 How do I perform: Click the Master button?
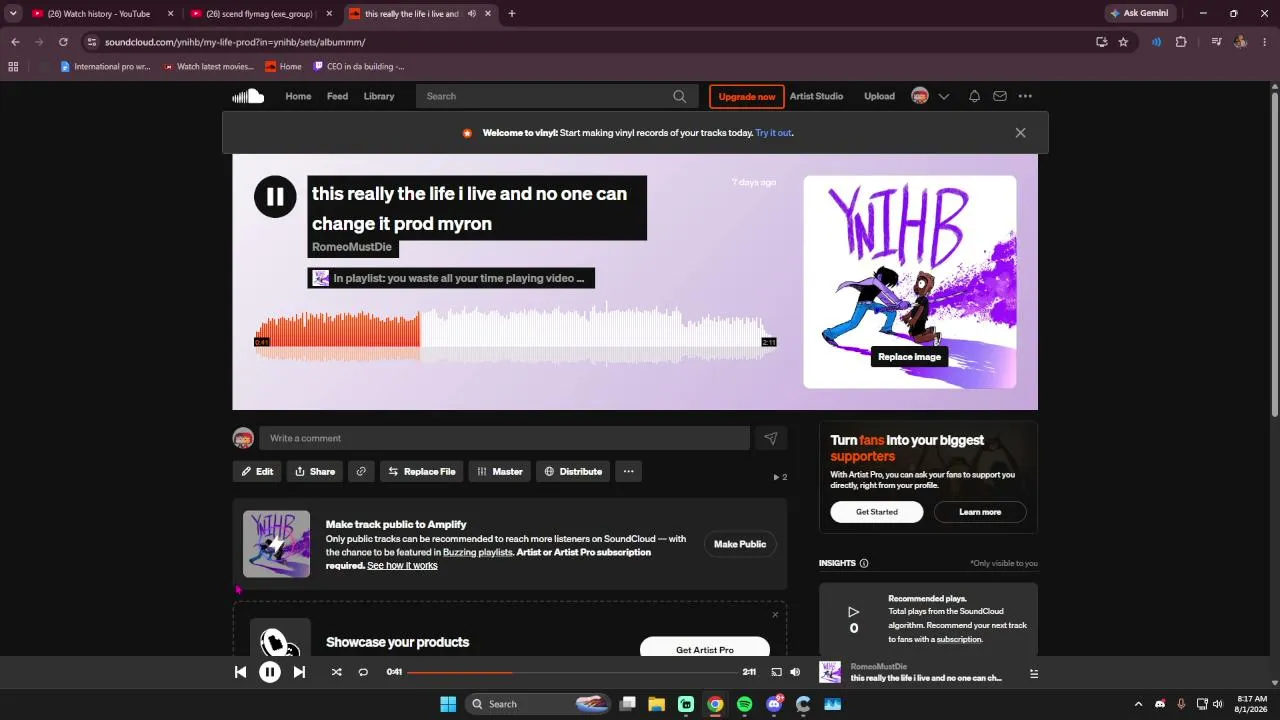tap(499, 471)
